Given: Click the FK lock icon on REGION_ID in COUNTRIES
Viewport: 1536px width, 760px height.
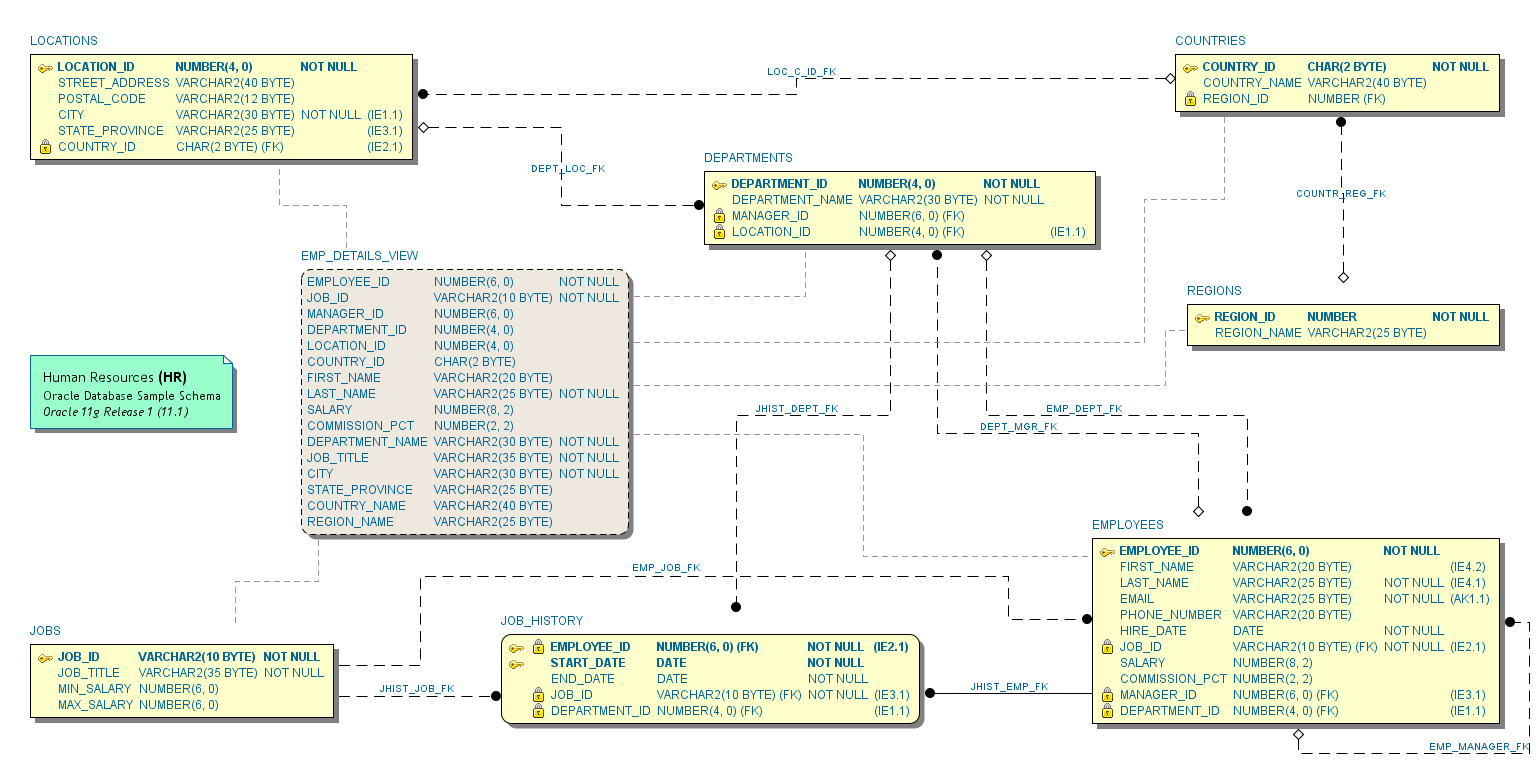Looking at the screenshot, I should click(x=1188, y=99).
